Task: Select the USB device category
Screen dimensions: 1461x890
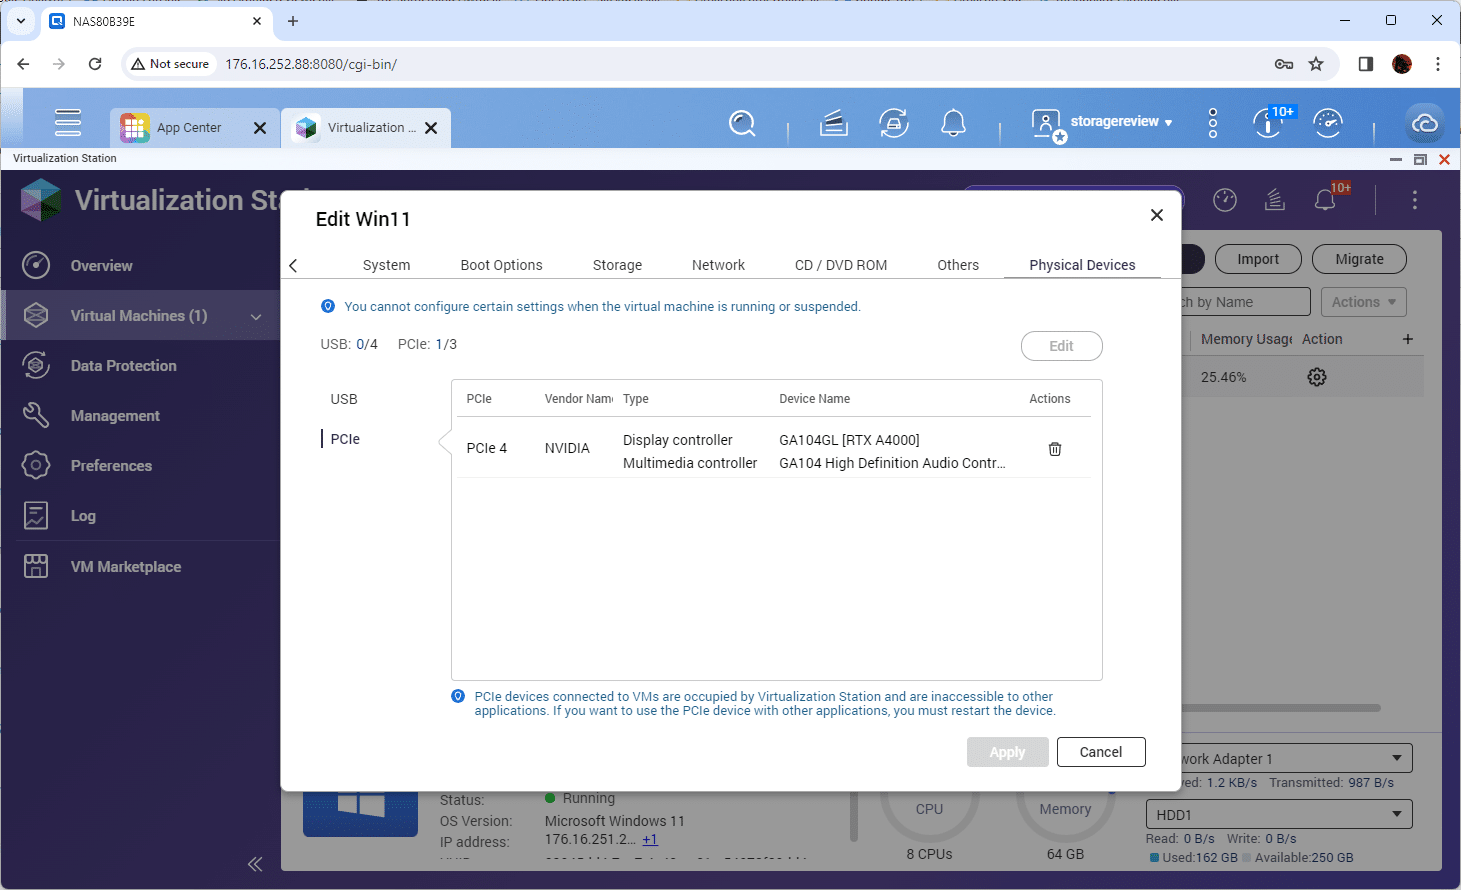Action: [344, 399]
